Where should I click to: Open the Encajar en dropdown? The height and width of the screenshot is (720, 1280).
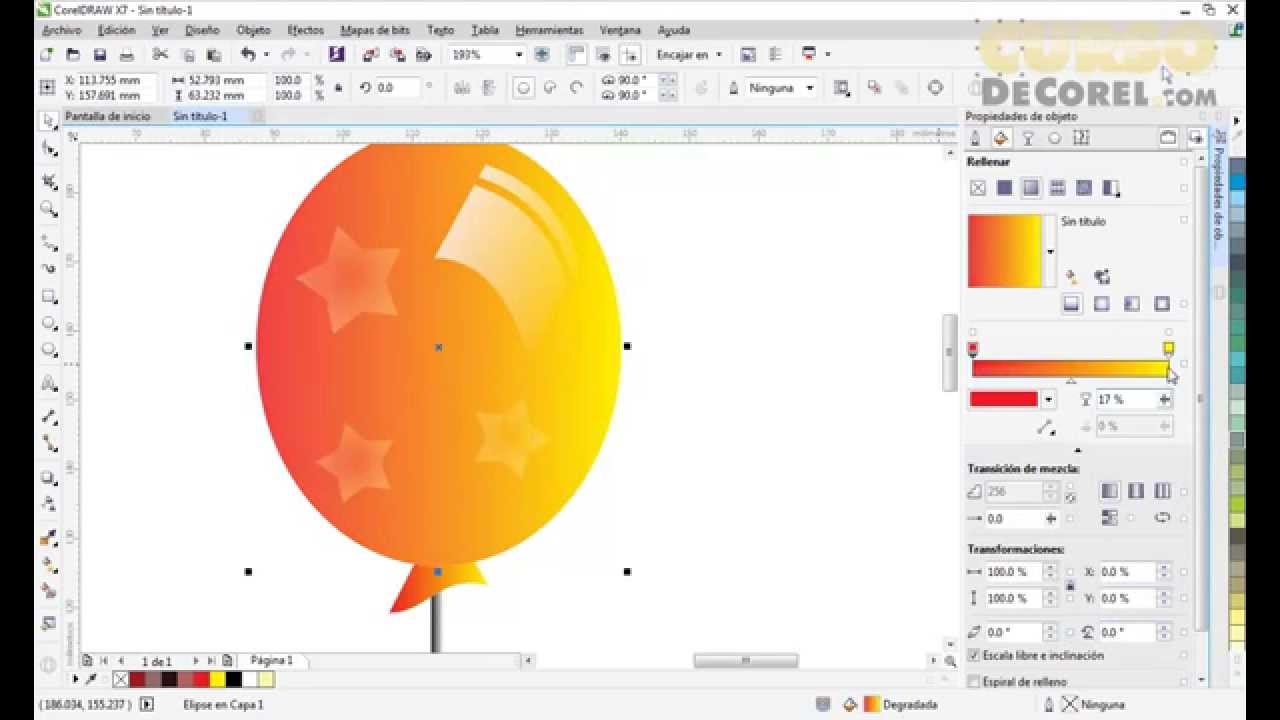pyautogui.click(x=718, y=55)
